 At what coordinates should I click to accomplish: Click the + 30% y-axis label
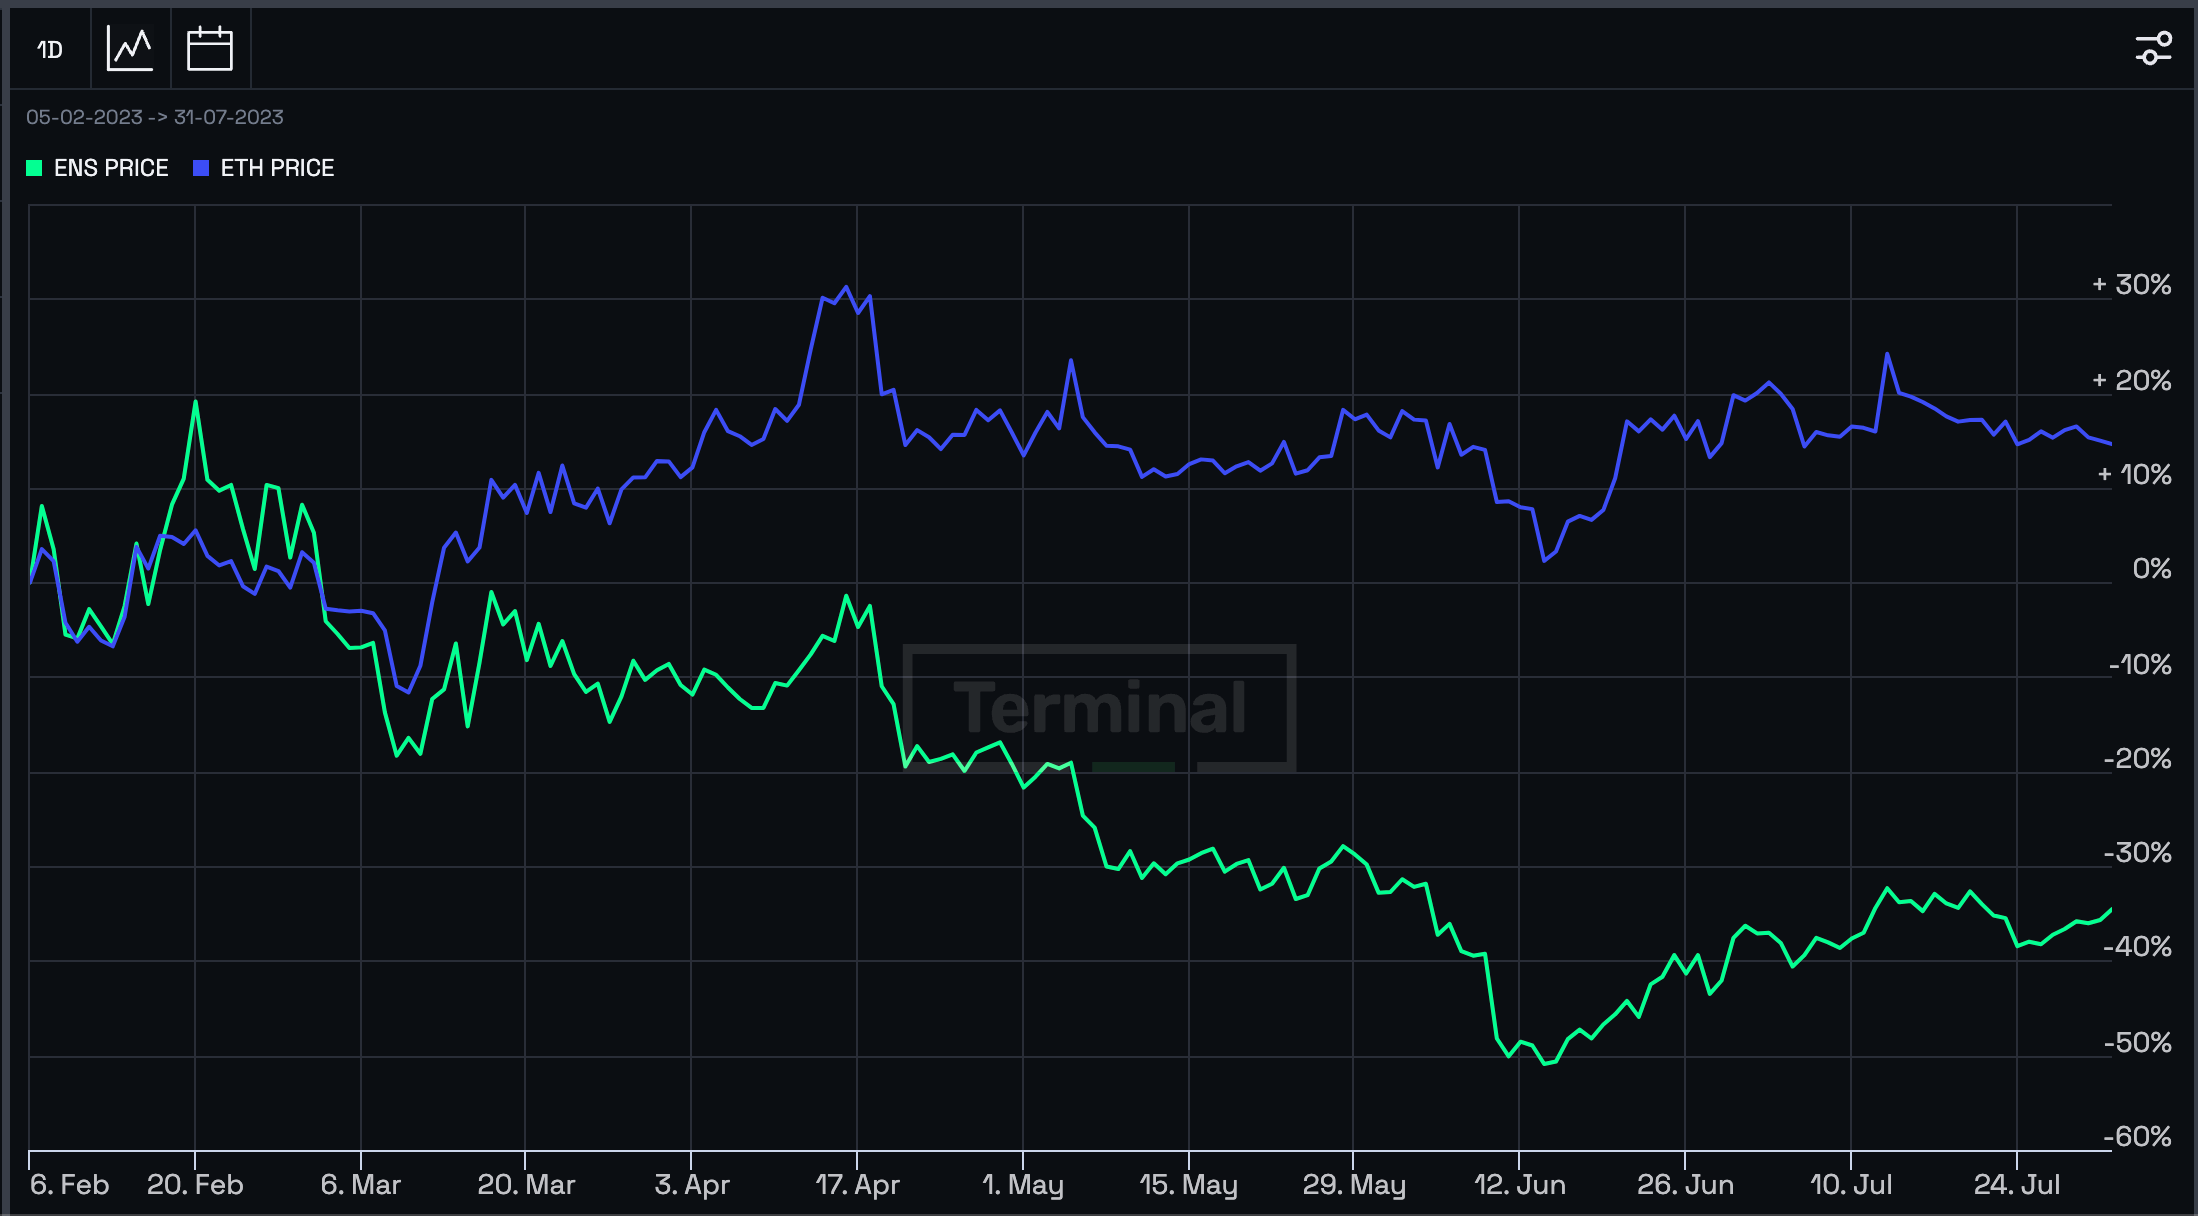point(2131,285)
